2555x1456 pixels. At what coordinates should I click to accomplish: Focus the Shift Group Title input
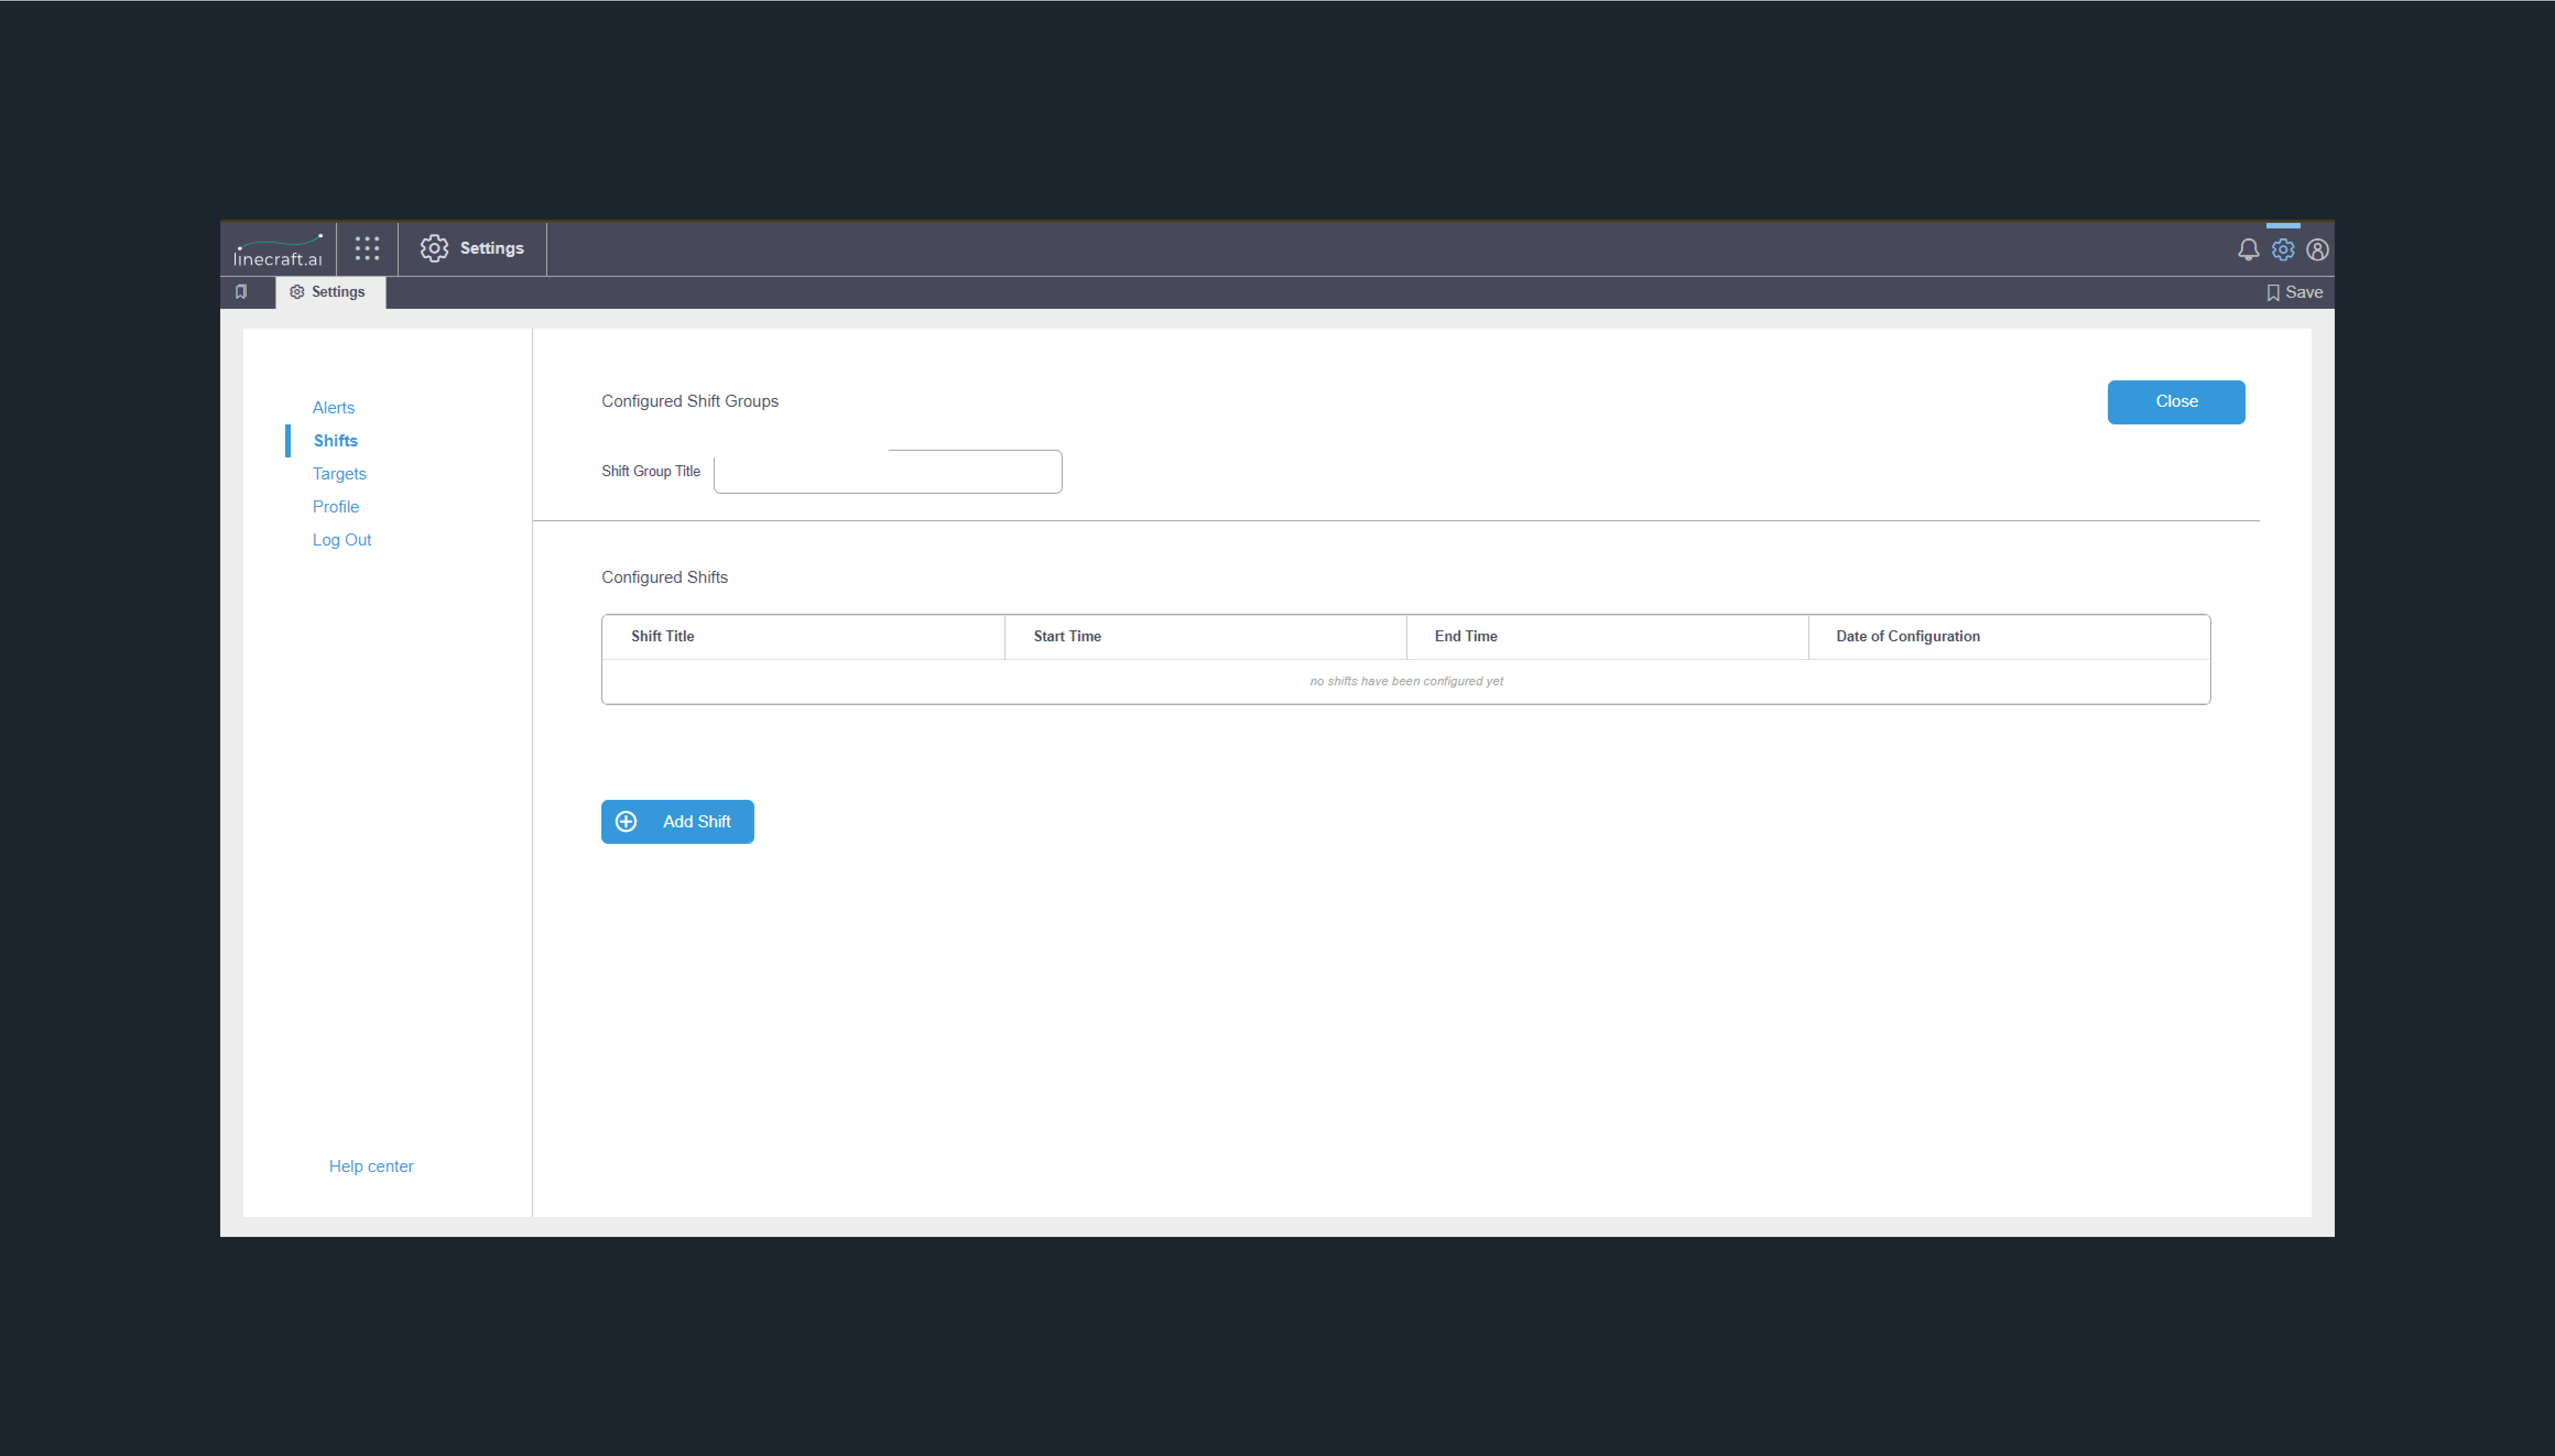point(888,471)
